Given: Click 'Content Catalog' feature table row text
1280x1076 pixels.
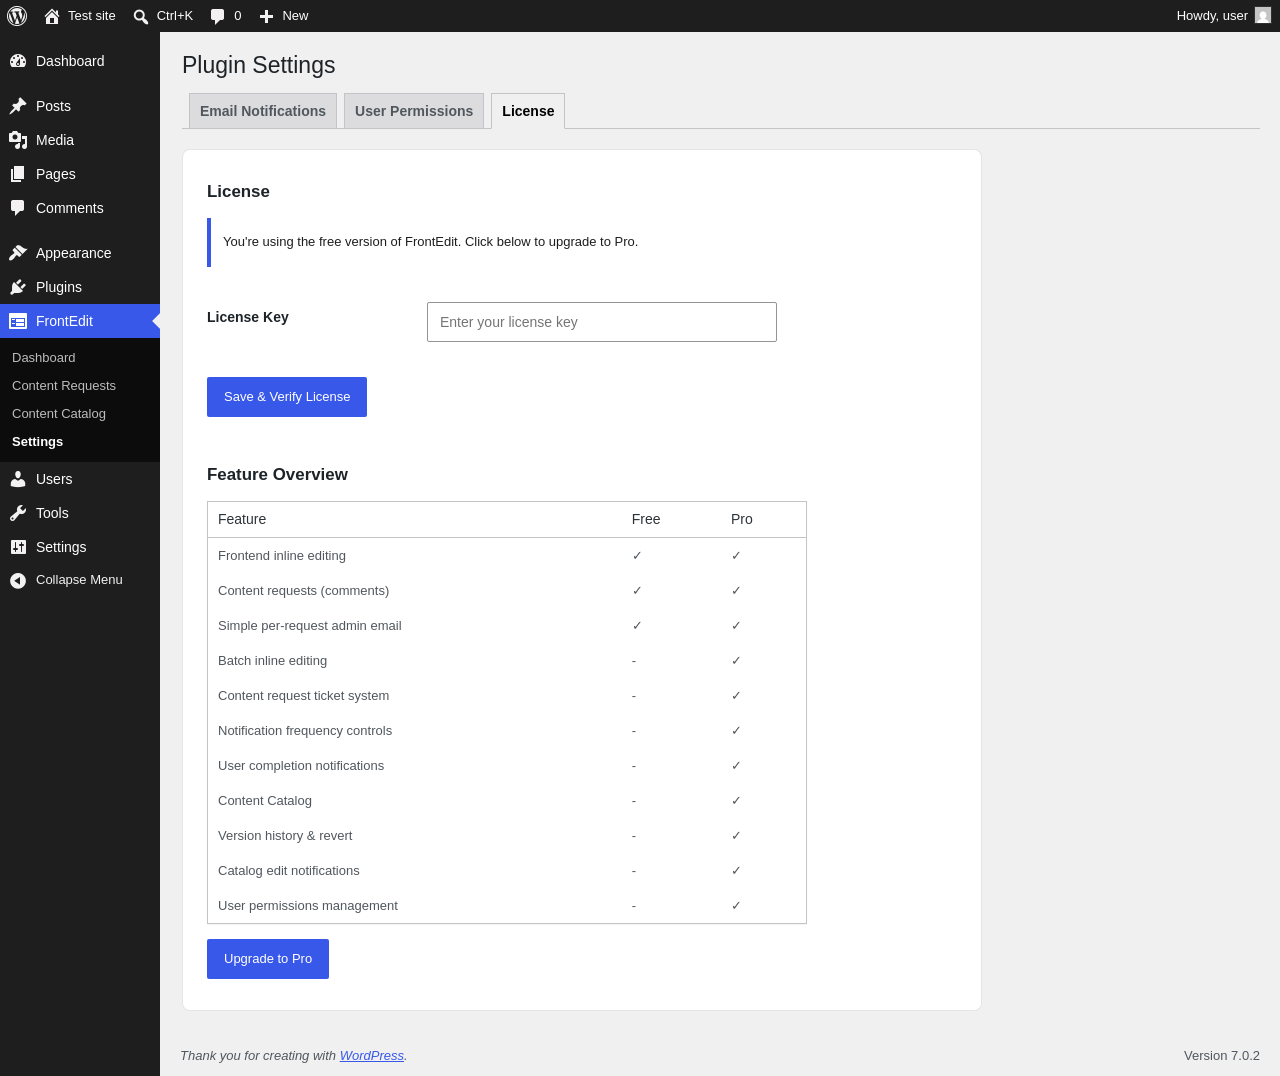Looking at the screenshot, I should (x=265, y=801).
